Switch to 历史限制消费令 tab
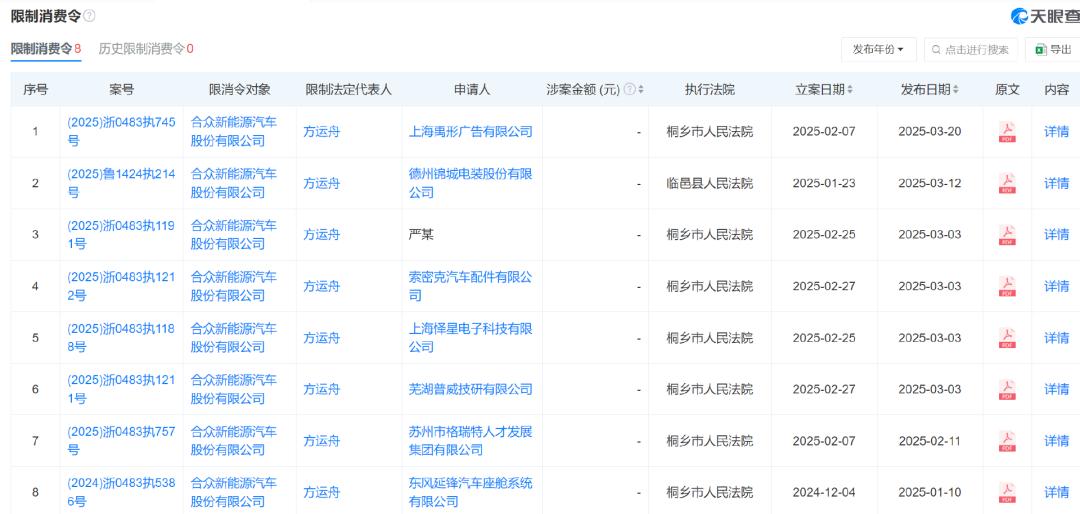This screenshot has height=514, width=1080. (x=145, y=48)
